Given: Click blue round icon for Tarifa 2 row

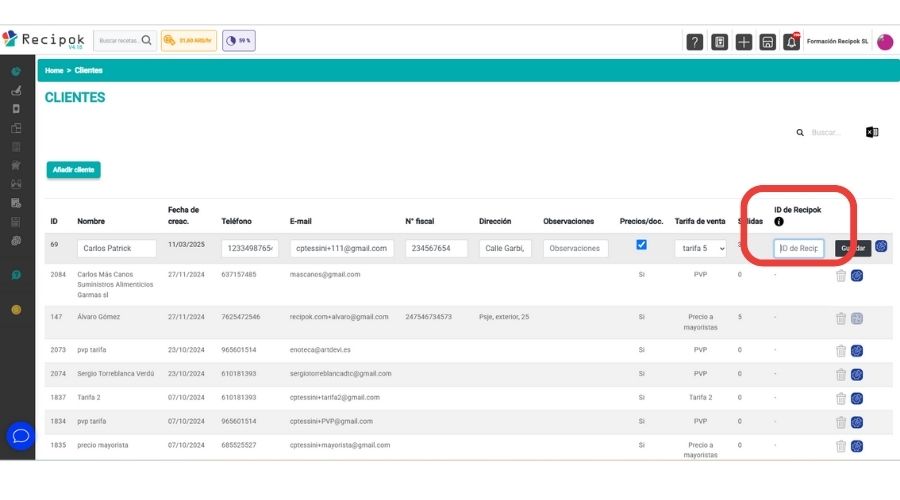Looking at the screenshot, I should pos(857,398).
